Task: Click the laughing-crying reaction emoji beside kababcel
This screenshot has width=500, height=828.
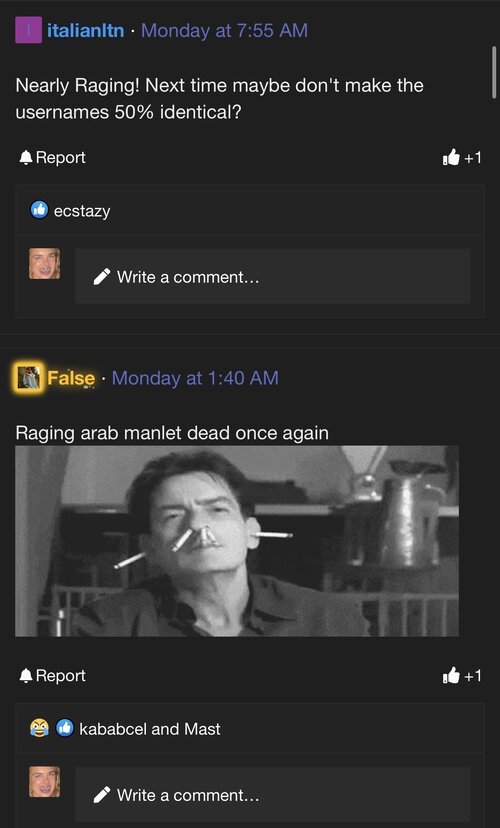Action: coord(39,728)
